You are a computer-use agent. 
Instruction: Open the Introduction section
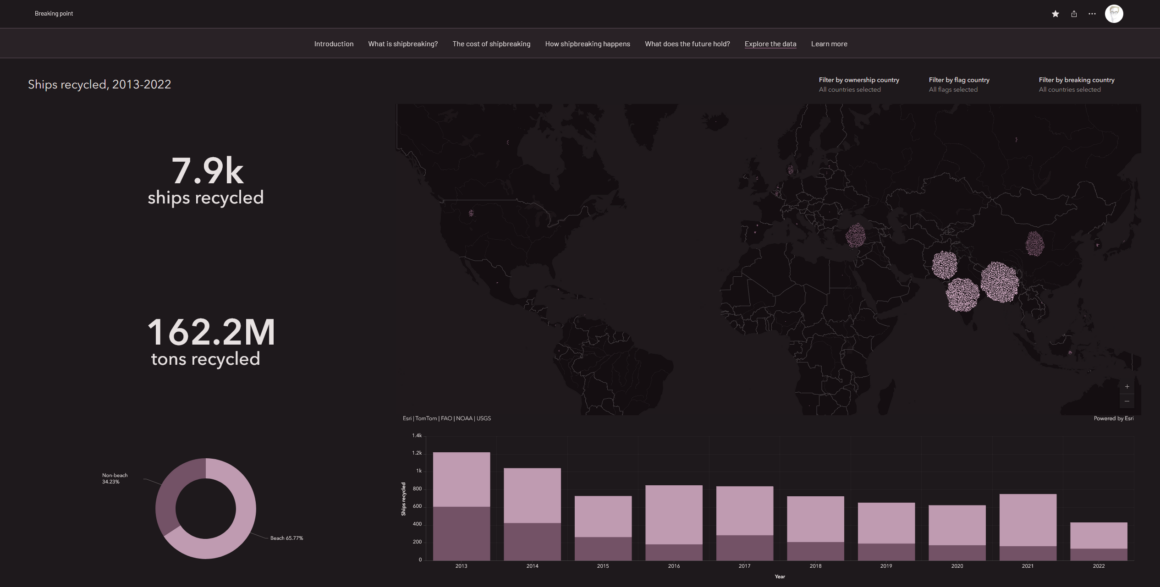click(334, 44)
